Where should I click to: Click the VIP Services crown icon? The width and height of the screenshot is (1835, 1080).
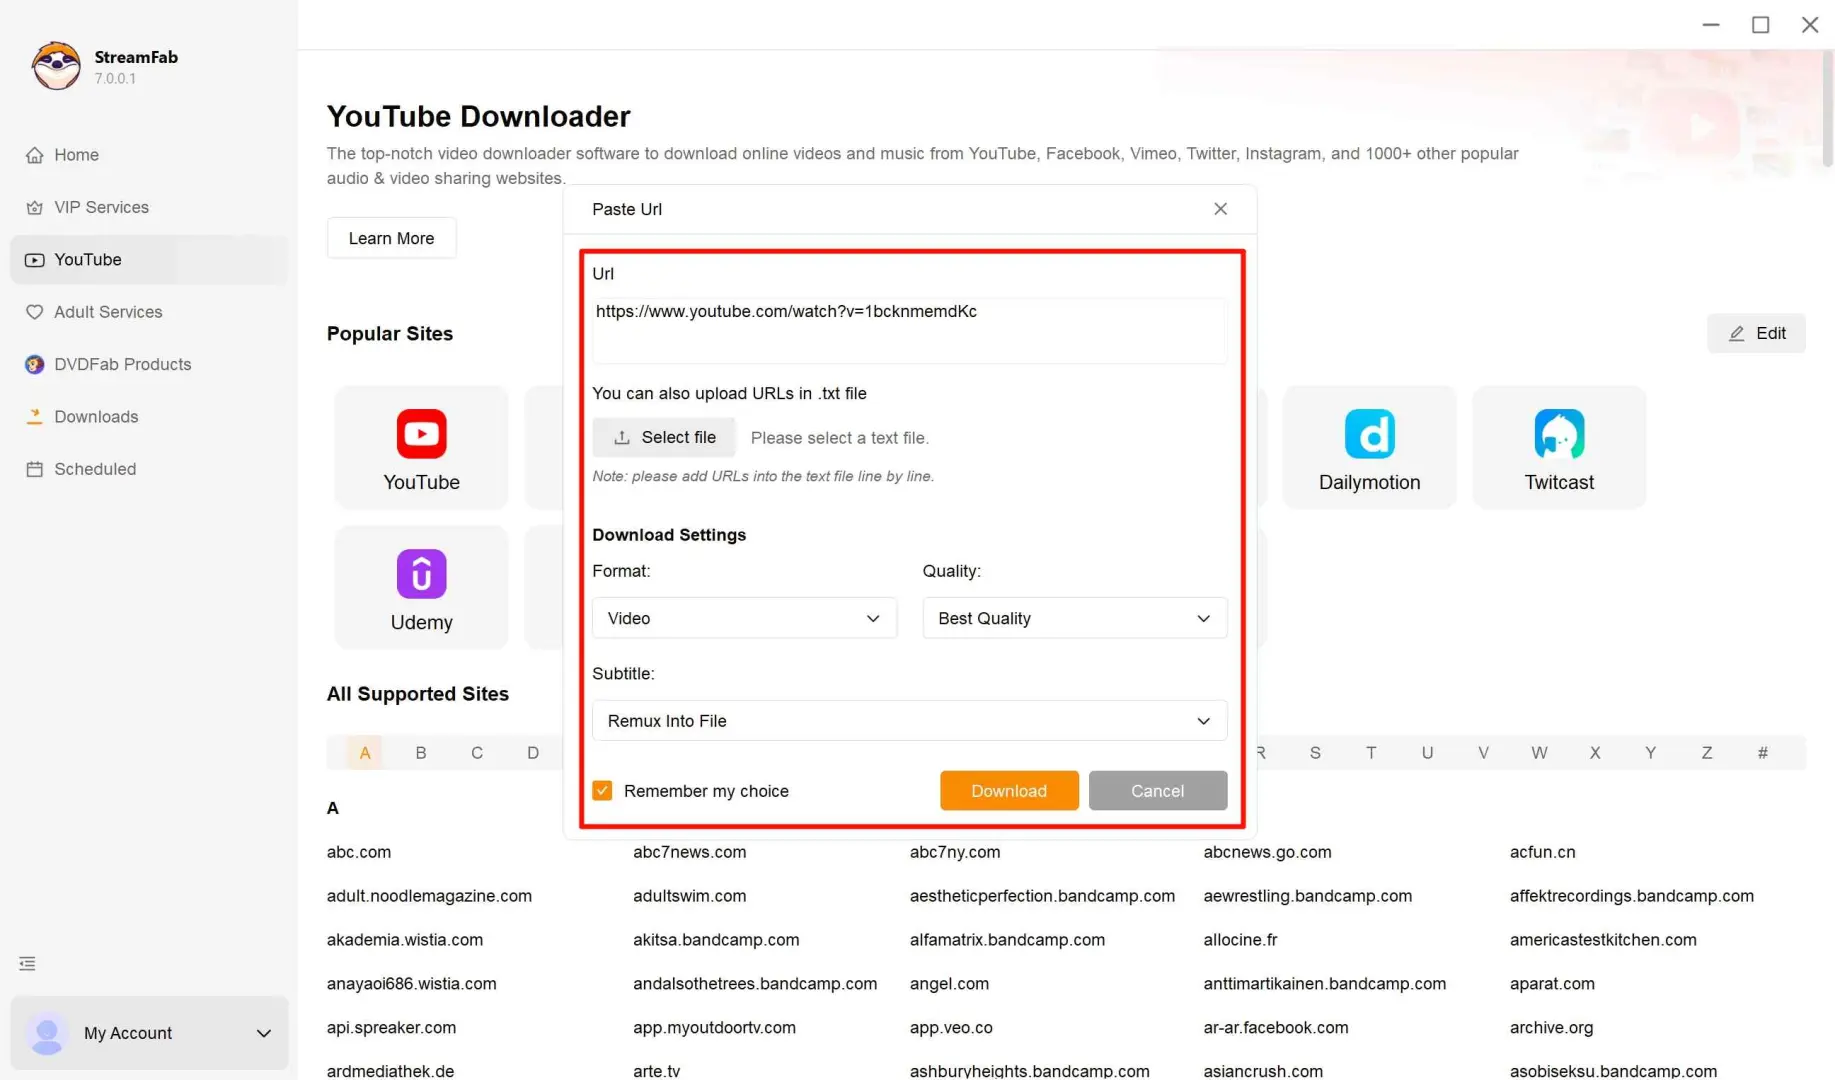click(35, 207)
